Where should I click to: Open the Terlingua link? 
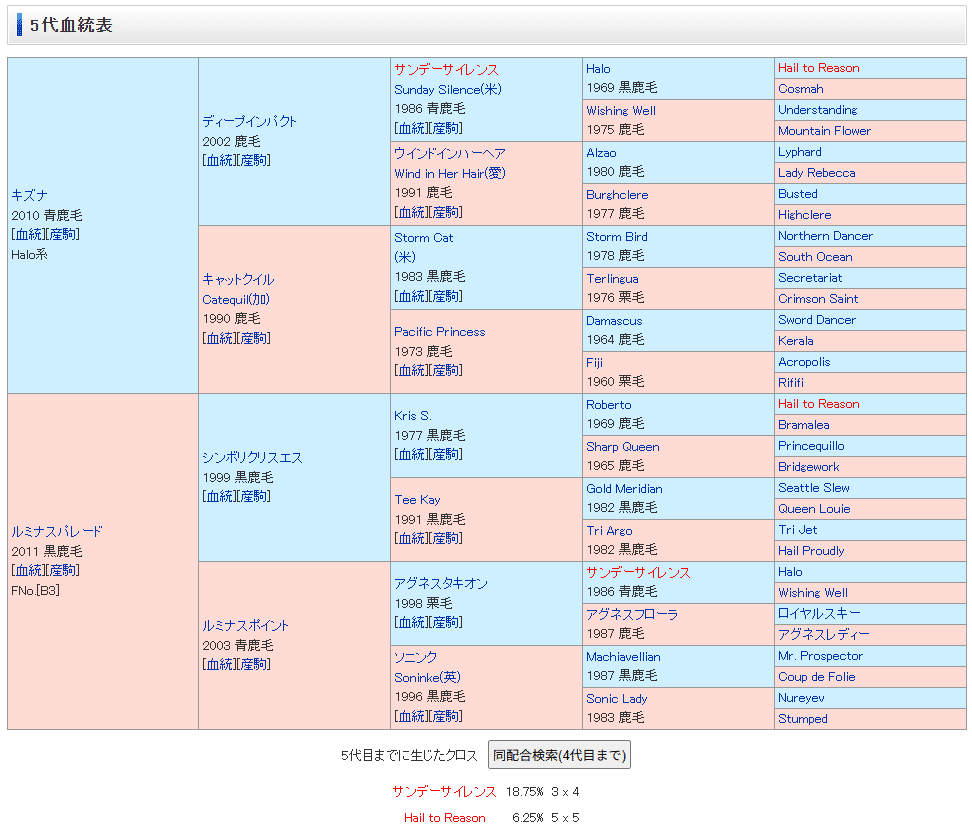coord(612,279)
